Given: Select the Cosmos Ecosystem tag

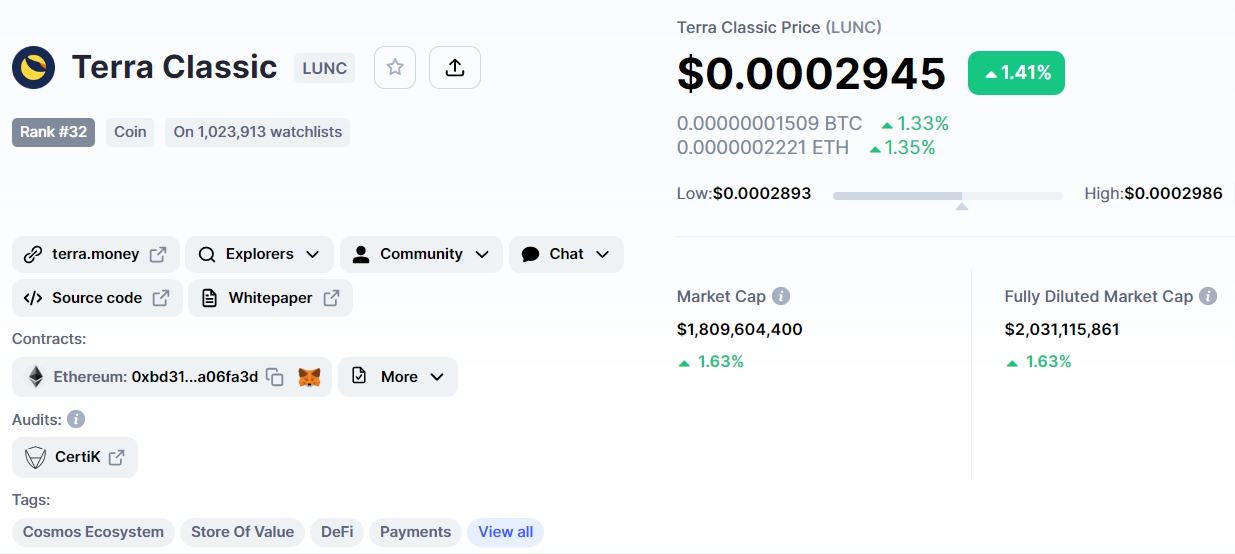Looking at the screenshot, I should (x=93, y=532).
